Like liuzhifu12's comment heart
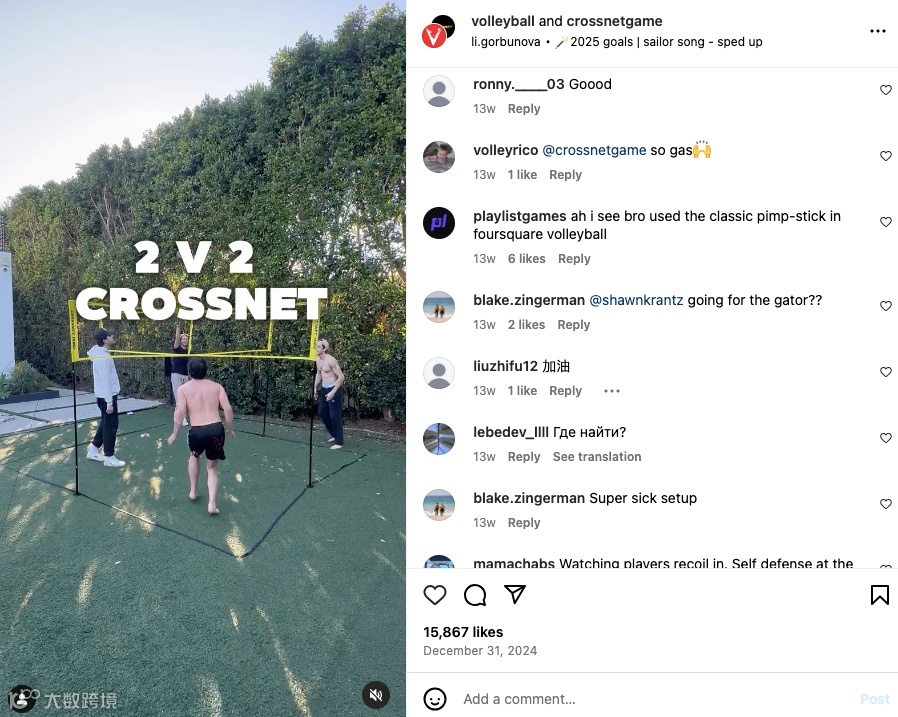 pos(886,372)
